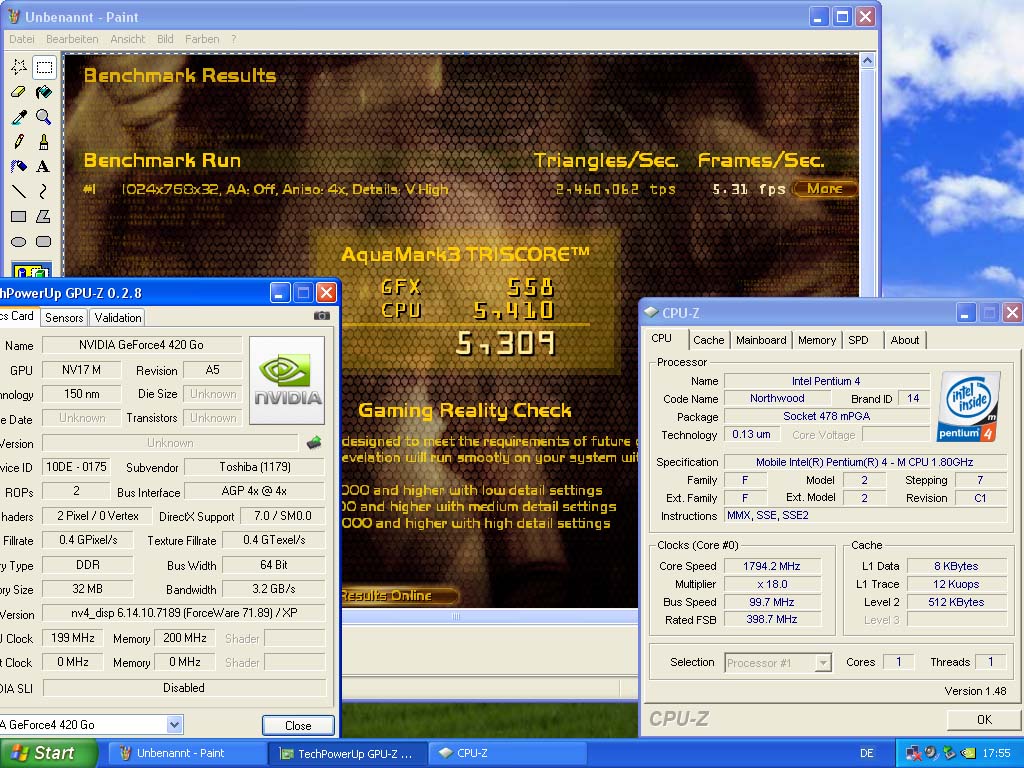Click the Bus Interface AGP 4x @ 4x field
This screenshot has height=768, width=1024.
tap(255, 491)
